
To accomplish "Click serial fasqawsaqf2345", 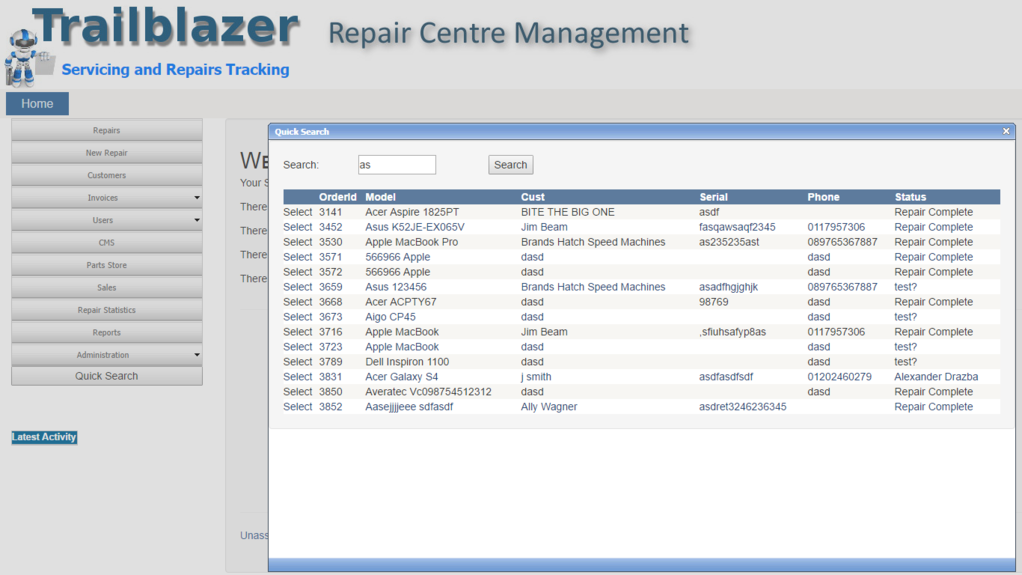I will 737,228.
